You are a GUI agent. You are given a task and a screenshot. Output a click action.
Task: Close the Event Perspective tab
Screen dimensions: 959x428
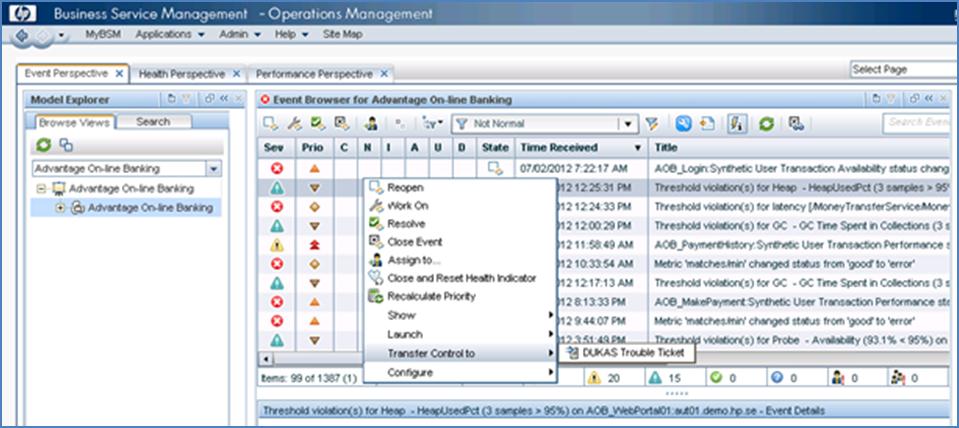tap(119, 73)
